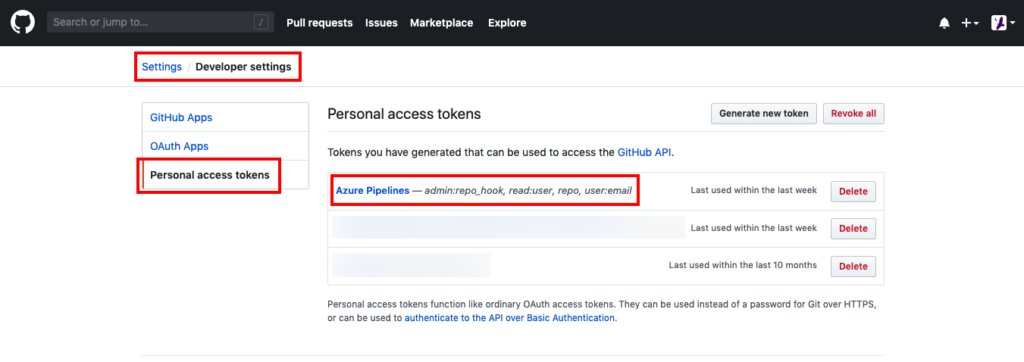Click Last used within the last 10 months text
The height and width of the screenshot is (362, 1024).
[743, 265]
